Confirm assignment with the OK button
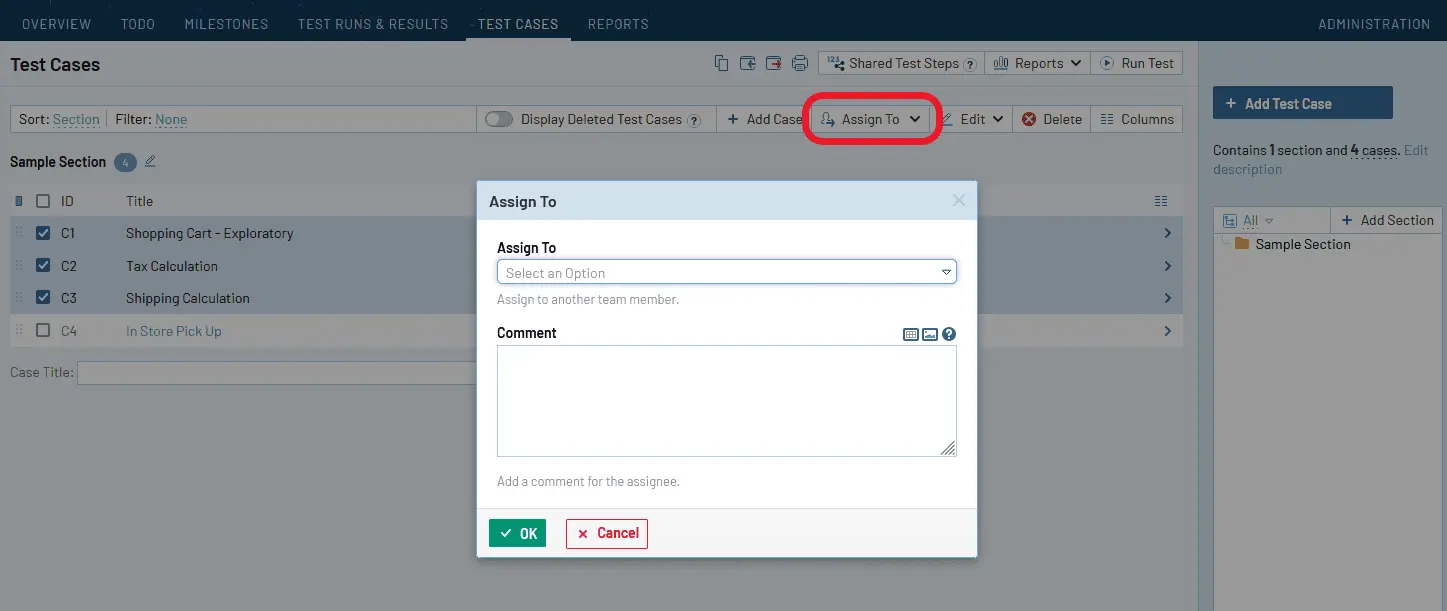Viewport: 1447px width, 611px height. 518,533
